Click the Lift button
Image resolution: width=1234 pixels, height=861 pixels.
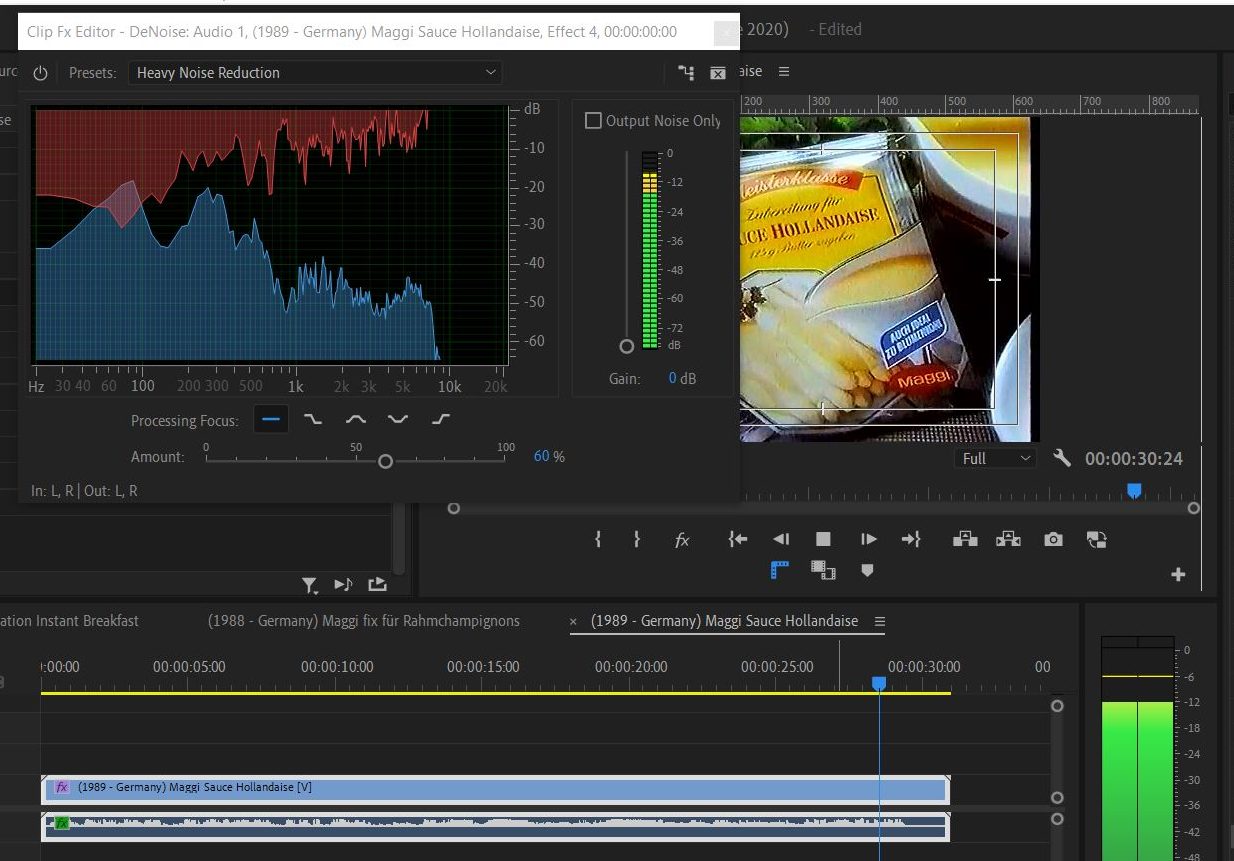[x=965, y=539]
